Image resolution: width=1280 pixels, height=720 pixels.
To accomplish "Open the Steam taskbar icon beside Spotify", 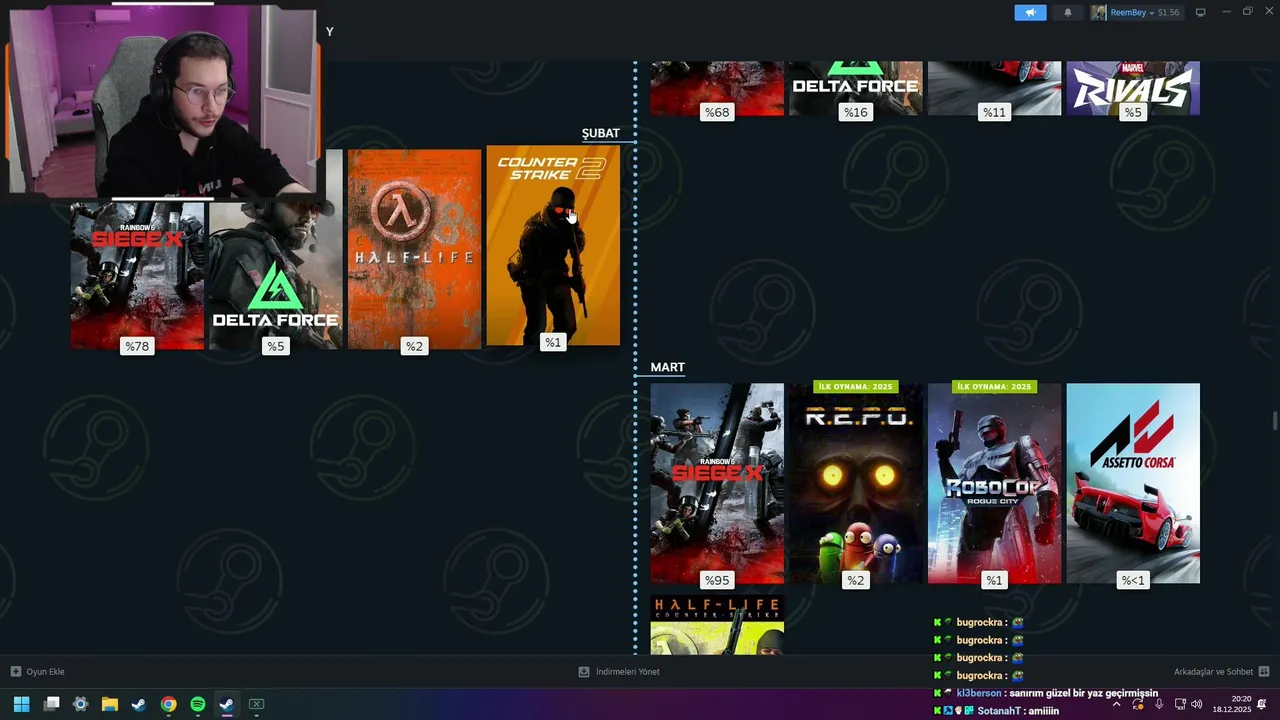I will (227, 704).
